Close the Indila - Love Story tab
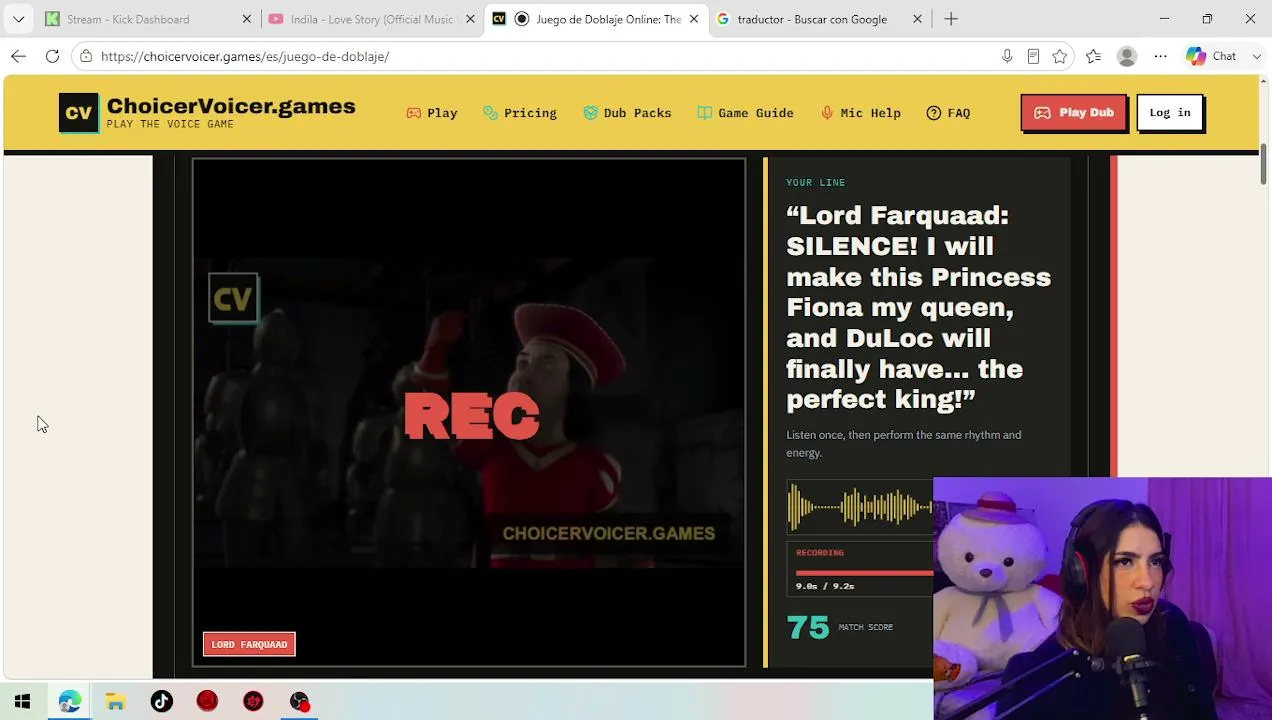1272x720 pixels. [471, 19]
